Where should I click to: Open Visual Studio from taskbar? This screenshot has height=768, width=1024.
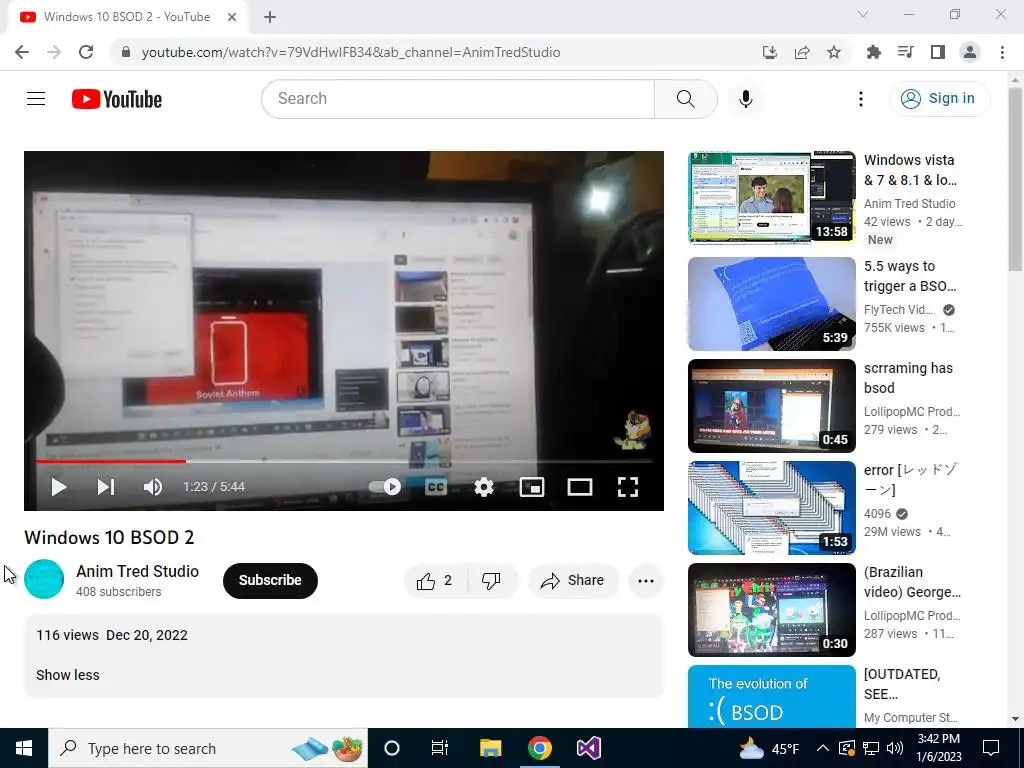(x=588, y=748)
